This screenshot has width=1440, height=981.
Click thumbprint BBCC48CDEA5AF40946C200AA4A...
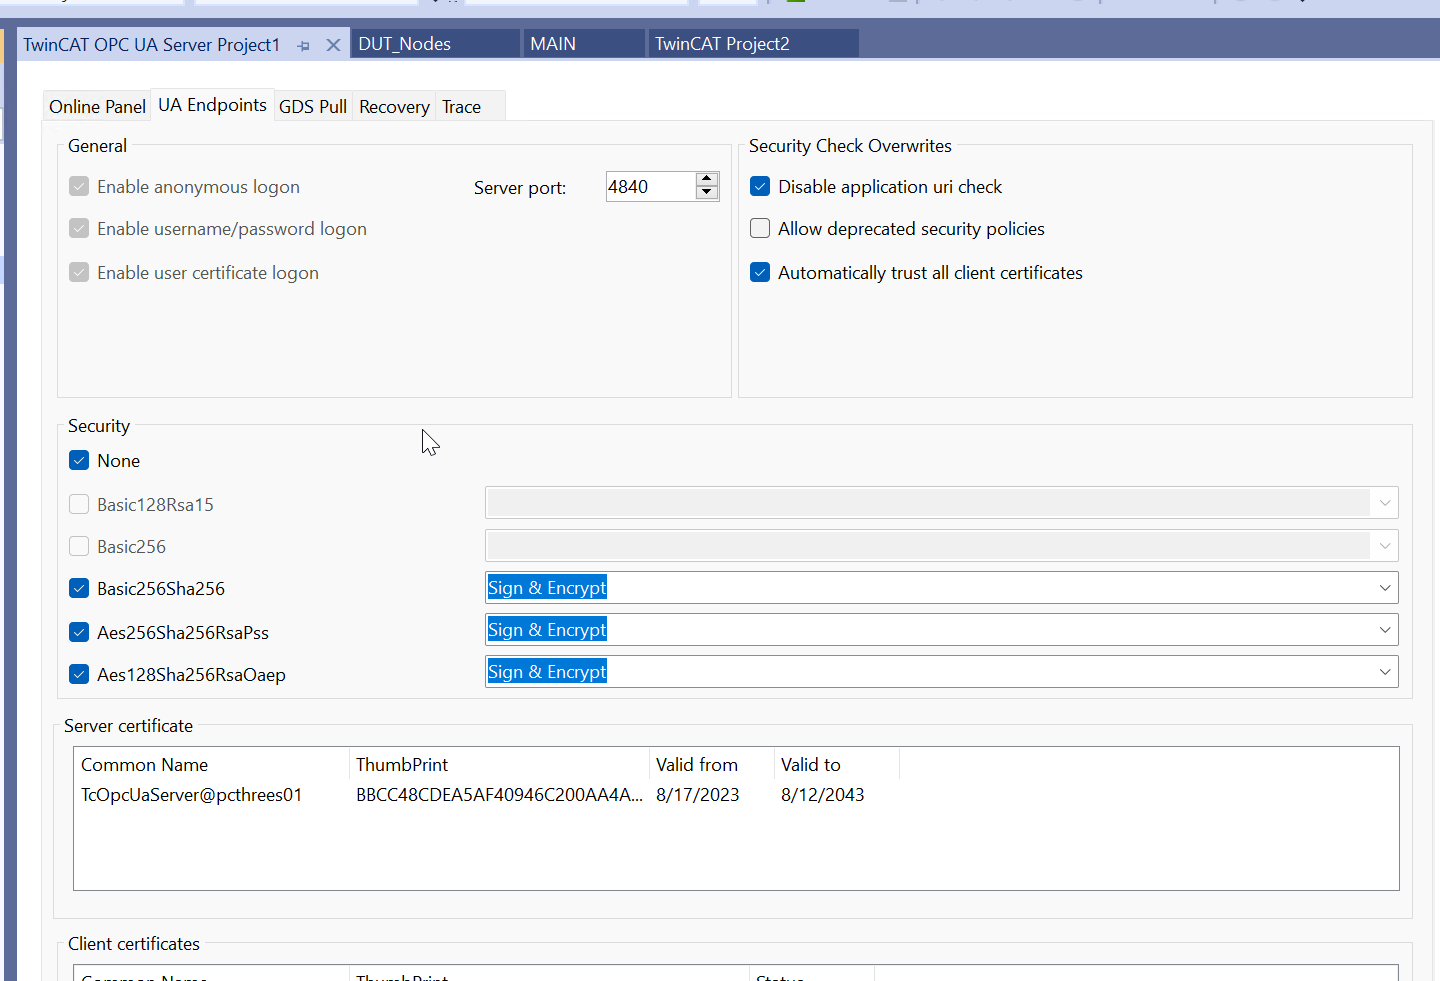499,795
